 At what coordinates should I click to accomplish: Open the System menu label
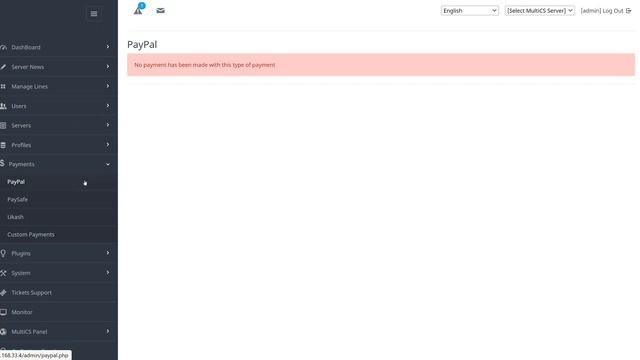[x=21, y=273]
